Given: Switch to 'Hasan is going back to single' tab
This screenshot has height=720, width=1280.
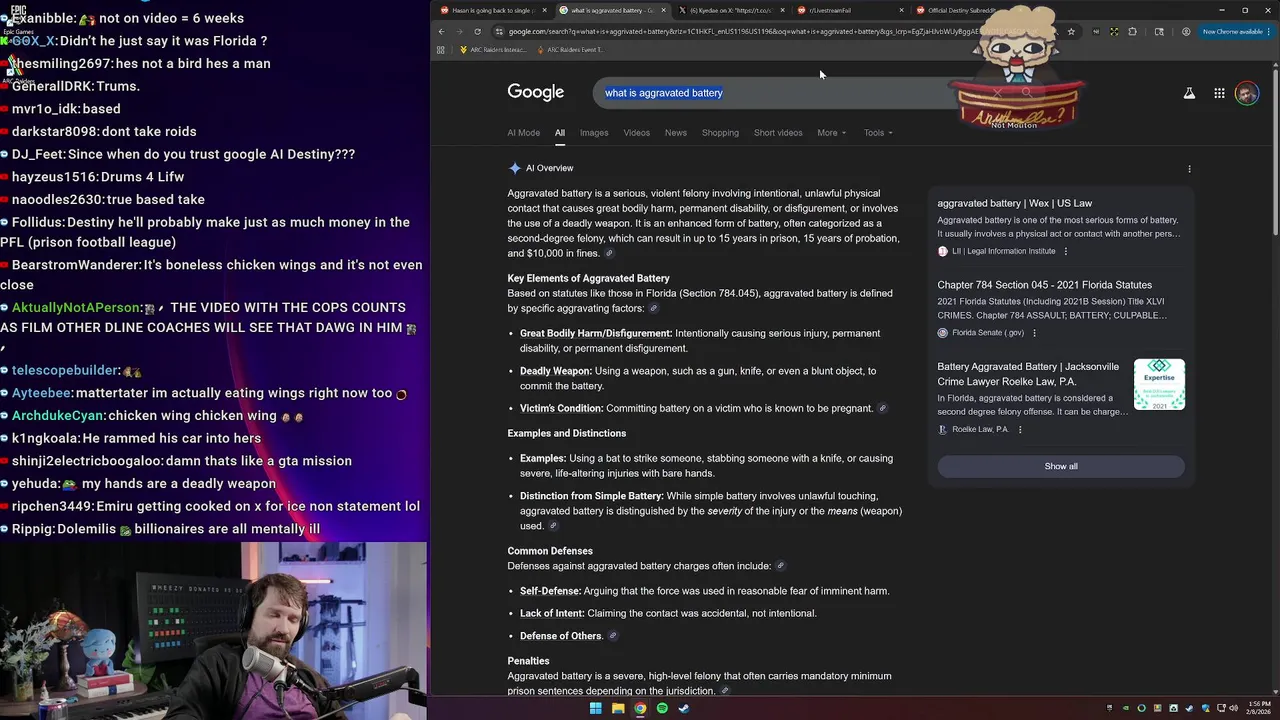Looking at the screenshot, I should click(492, 10).
